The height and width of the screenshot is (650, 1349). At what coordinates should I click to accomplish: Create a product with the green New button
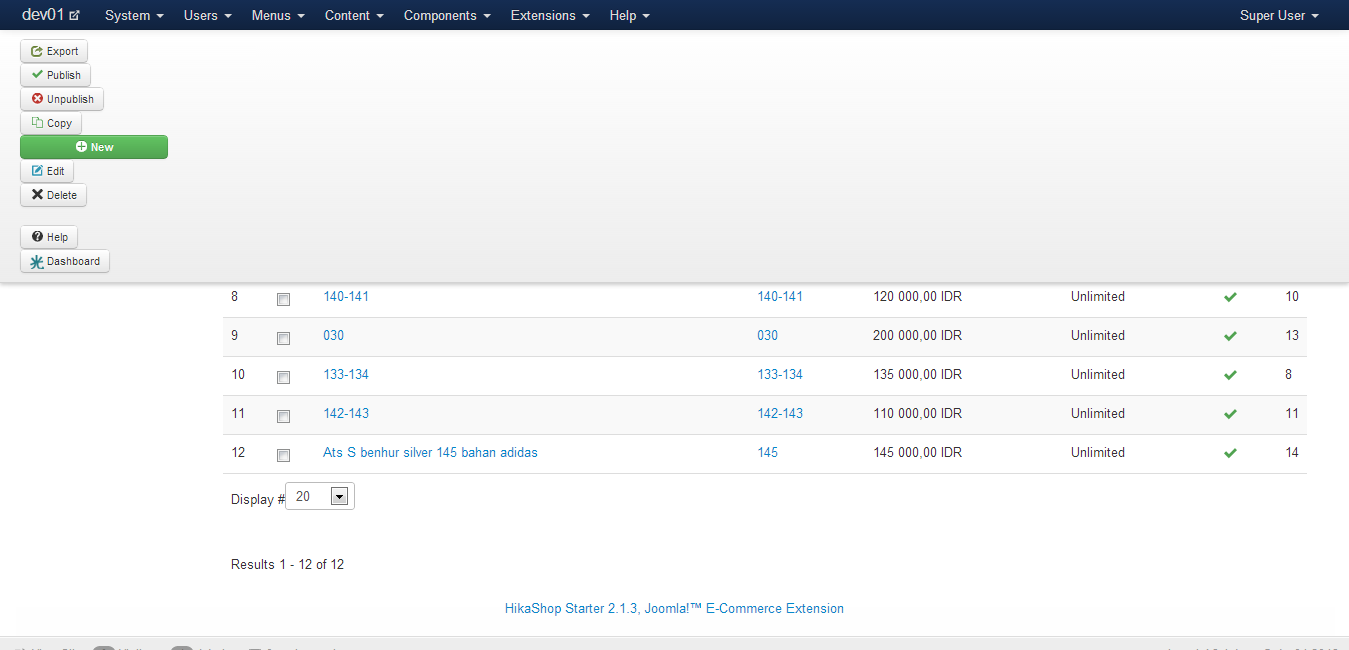point(94,147)
